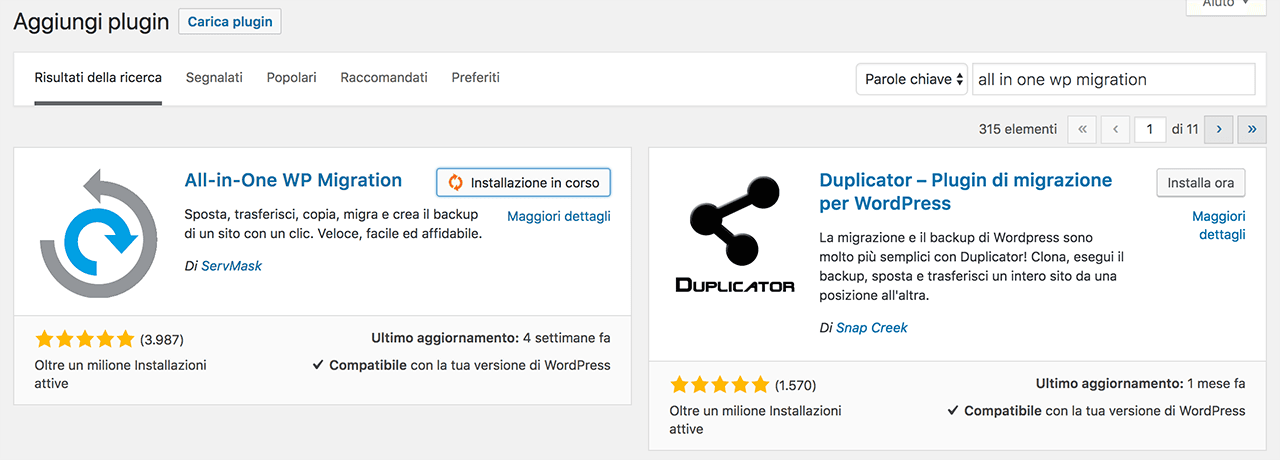The image size is (1280, 460).
Task: Click the All-in-One WP Migration star rating
Action: [84, 339]
